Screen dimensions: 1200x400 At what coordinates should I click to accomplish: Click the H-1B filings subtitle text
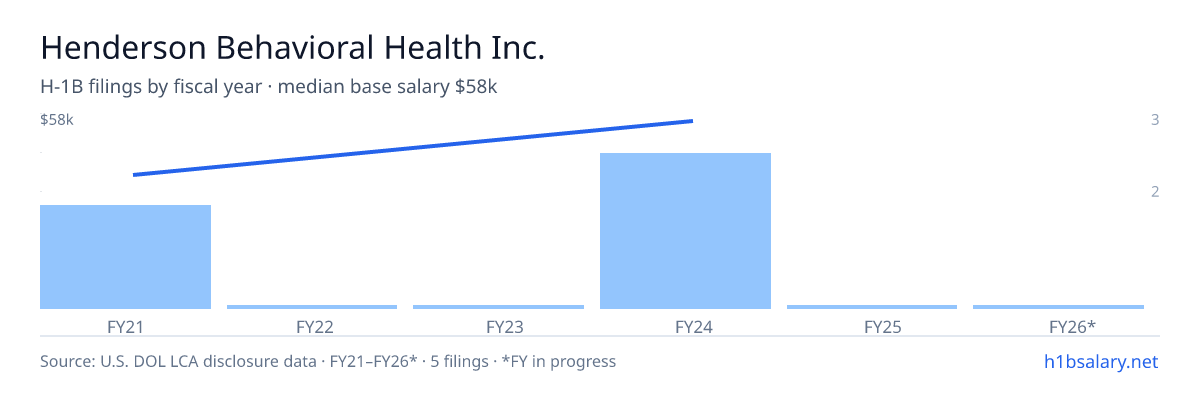coord(269,87)
